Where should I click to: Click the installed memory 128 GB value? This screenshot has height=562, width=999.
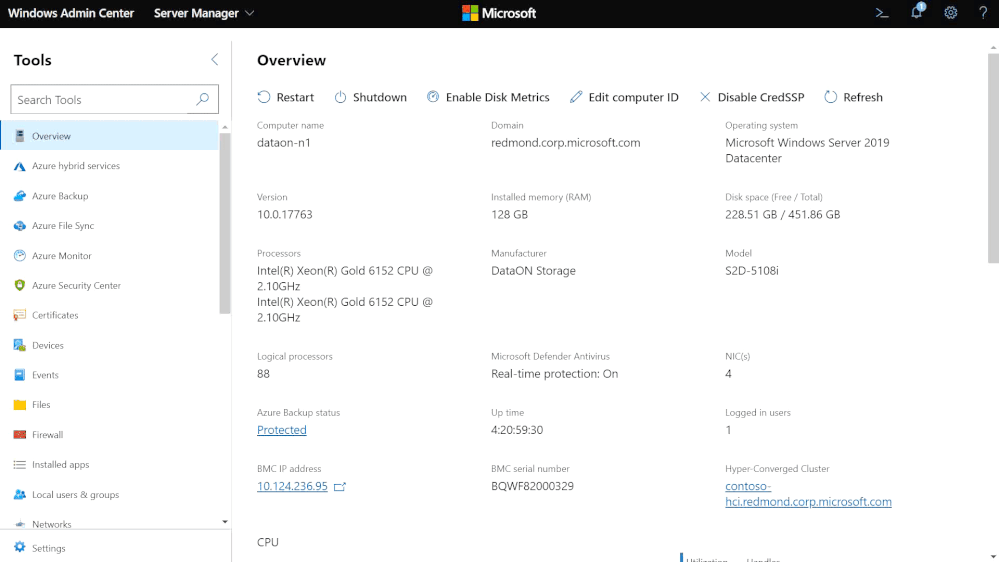click(510, 215)
